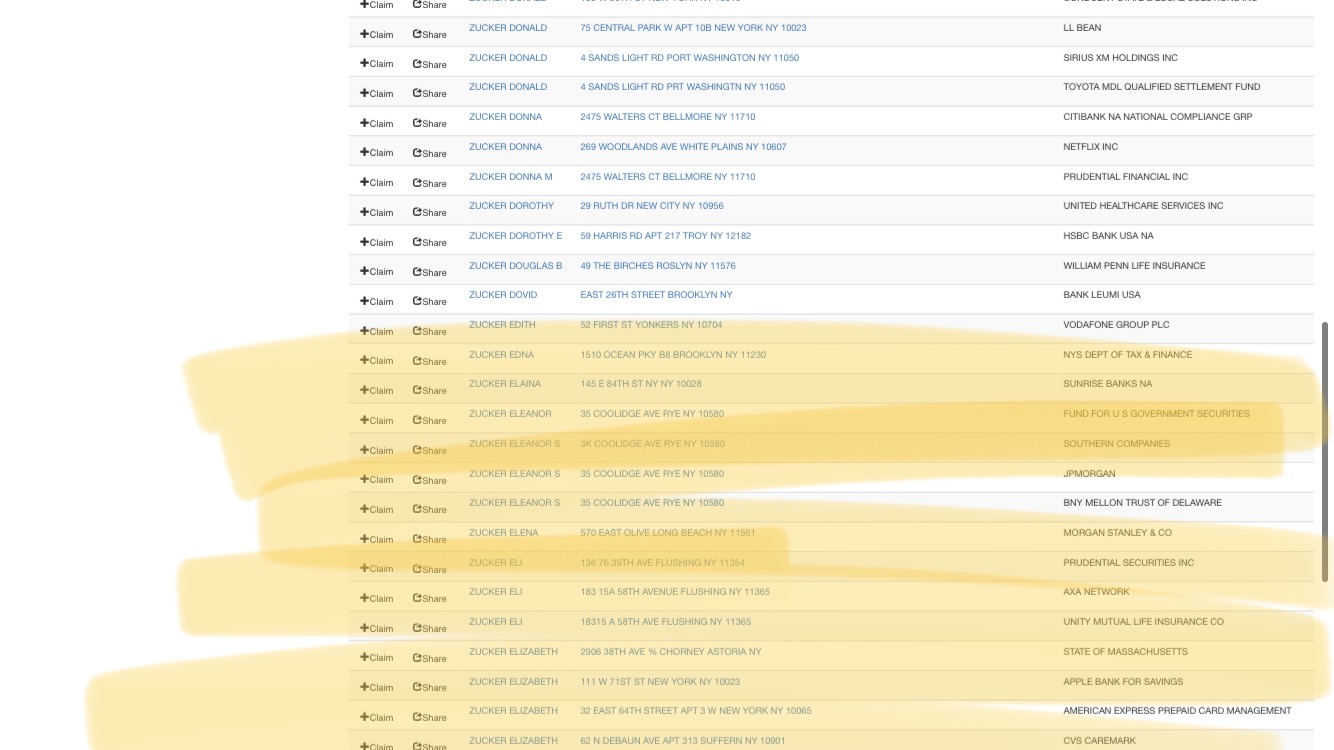The height and width of the screenshot is (750, 1334).
Task: Share the HSBC Bank USA row
Action: pyautogui.click(x=430, y=242)
